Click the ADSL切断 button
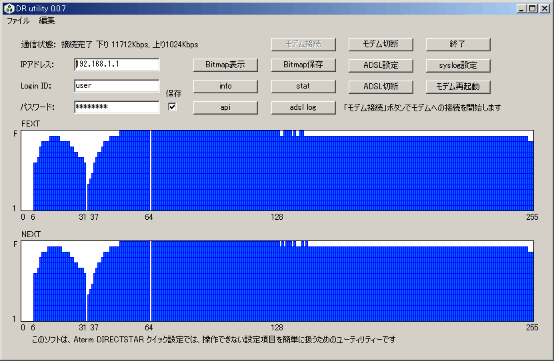The image size is (554, 361). [x=381, y=87]
